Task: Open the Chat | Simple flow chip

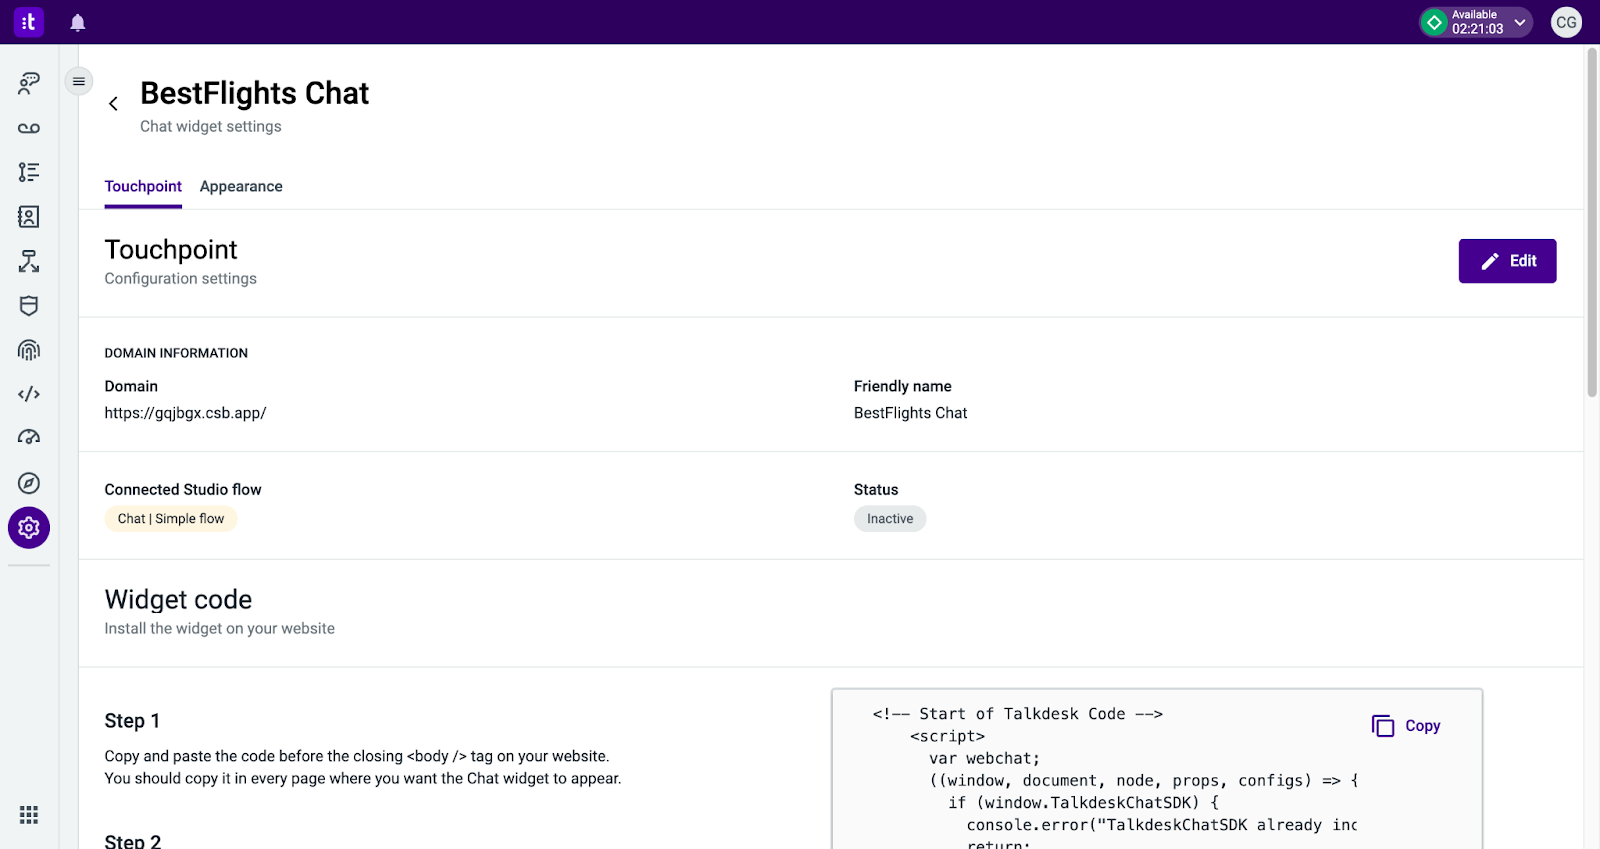Action: point(171,519)
